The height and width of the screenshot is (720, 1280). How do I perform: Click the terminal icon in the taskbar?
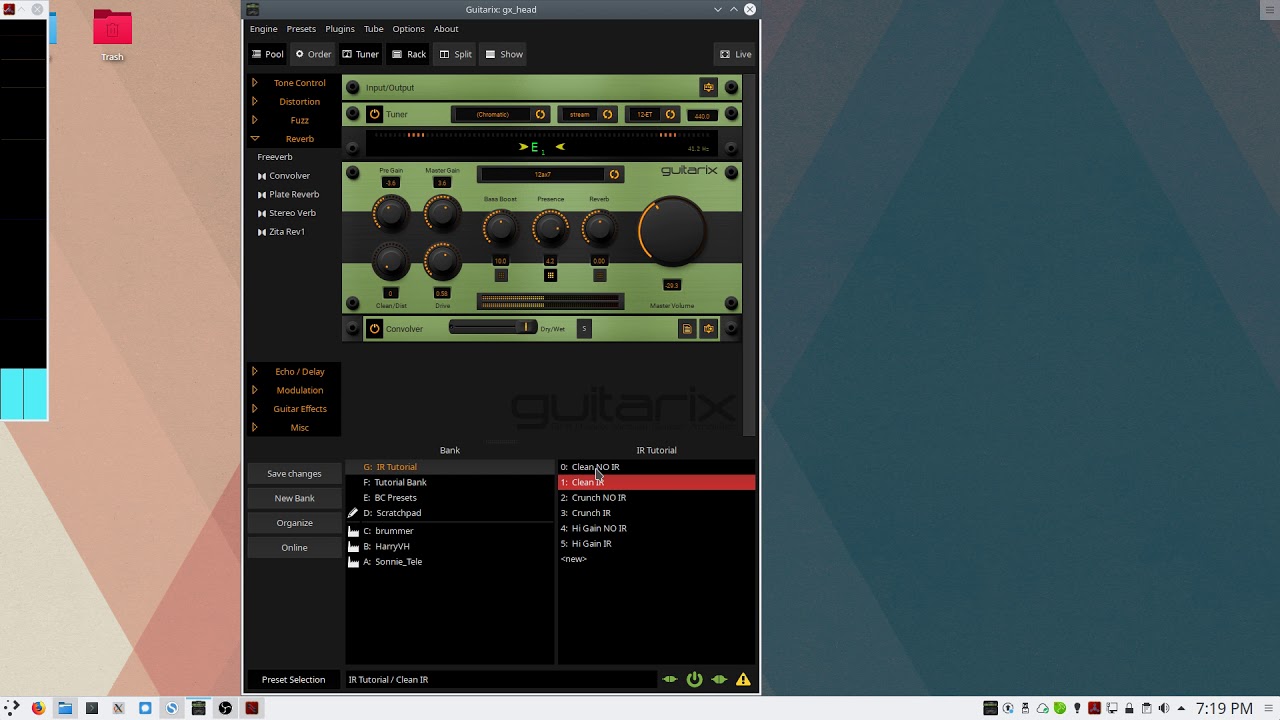point(92,708)
